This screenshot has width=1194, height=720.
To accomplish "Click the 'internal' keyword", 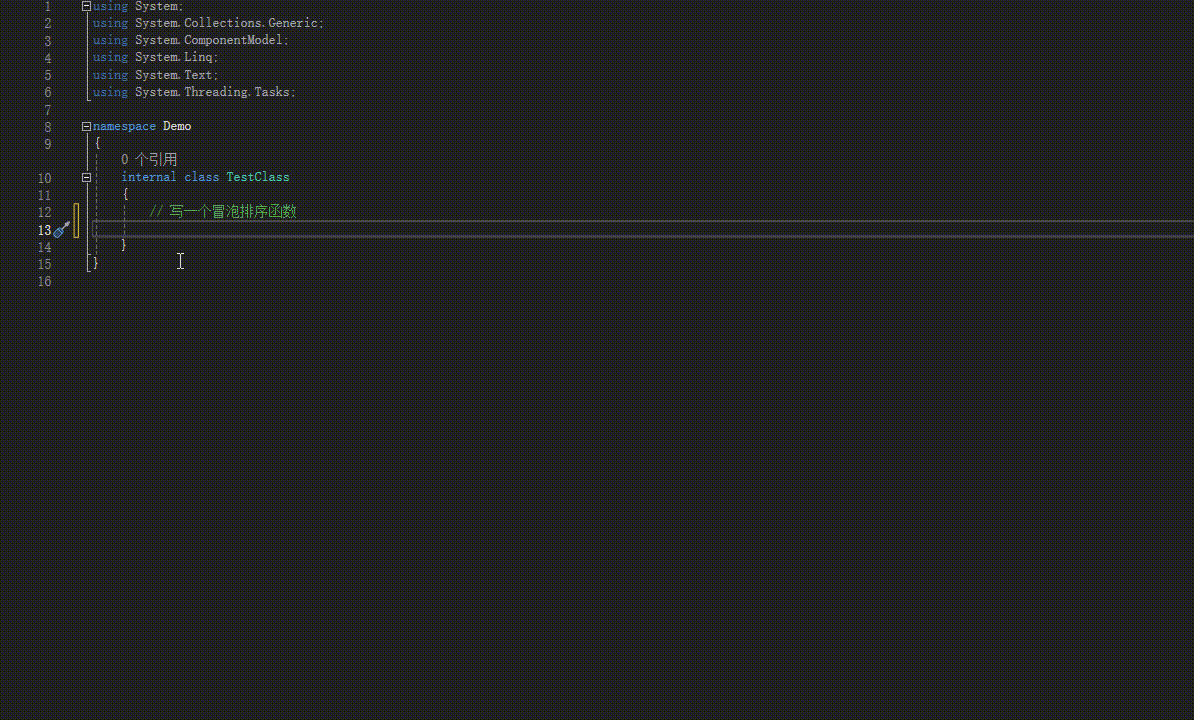I will (x=148, y=177).
